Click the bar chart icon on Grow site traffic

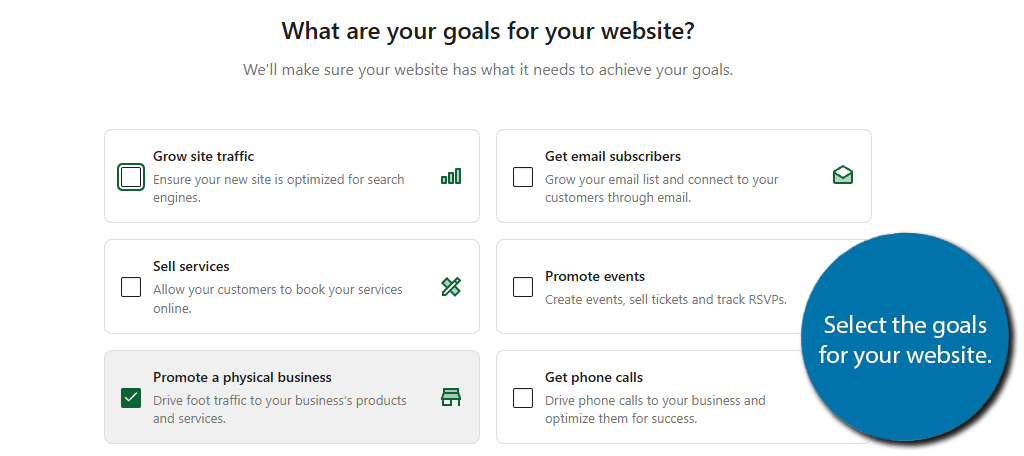click(451, 177)
